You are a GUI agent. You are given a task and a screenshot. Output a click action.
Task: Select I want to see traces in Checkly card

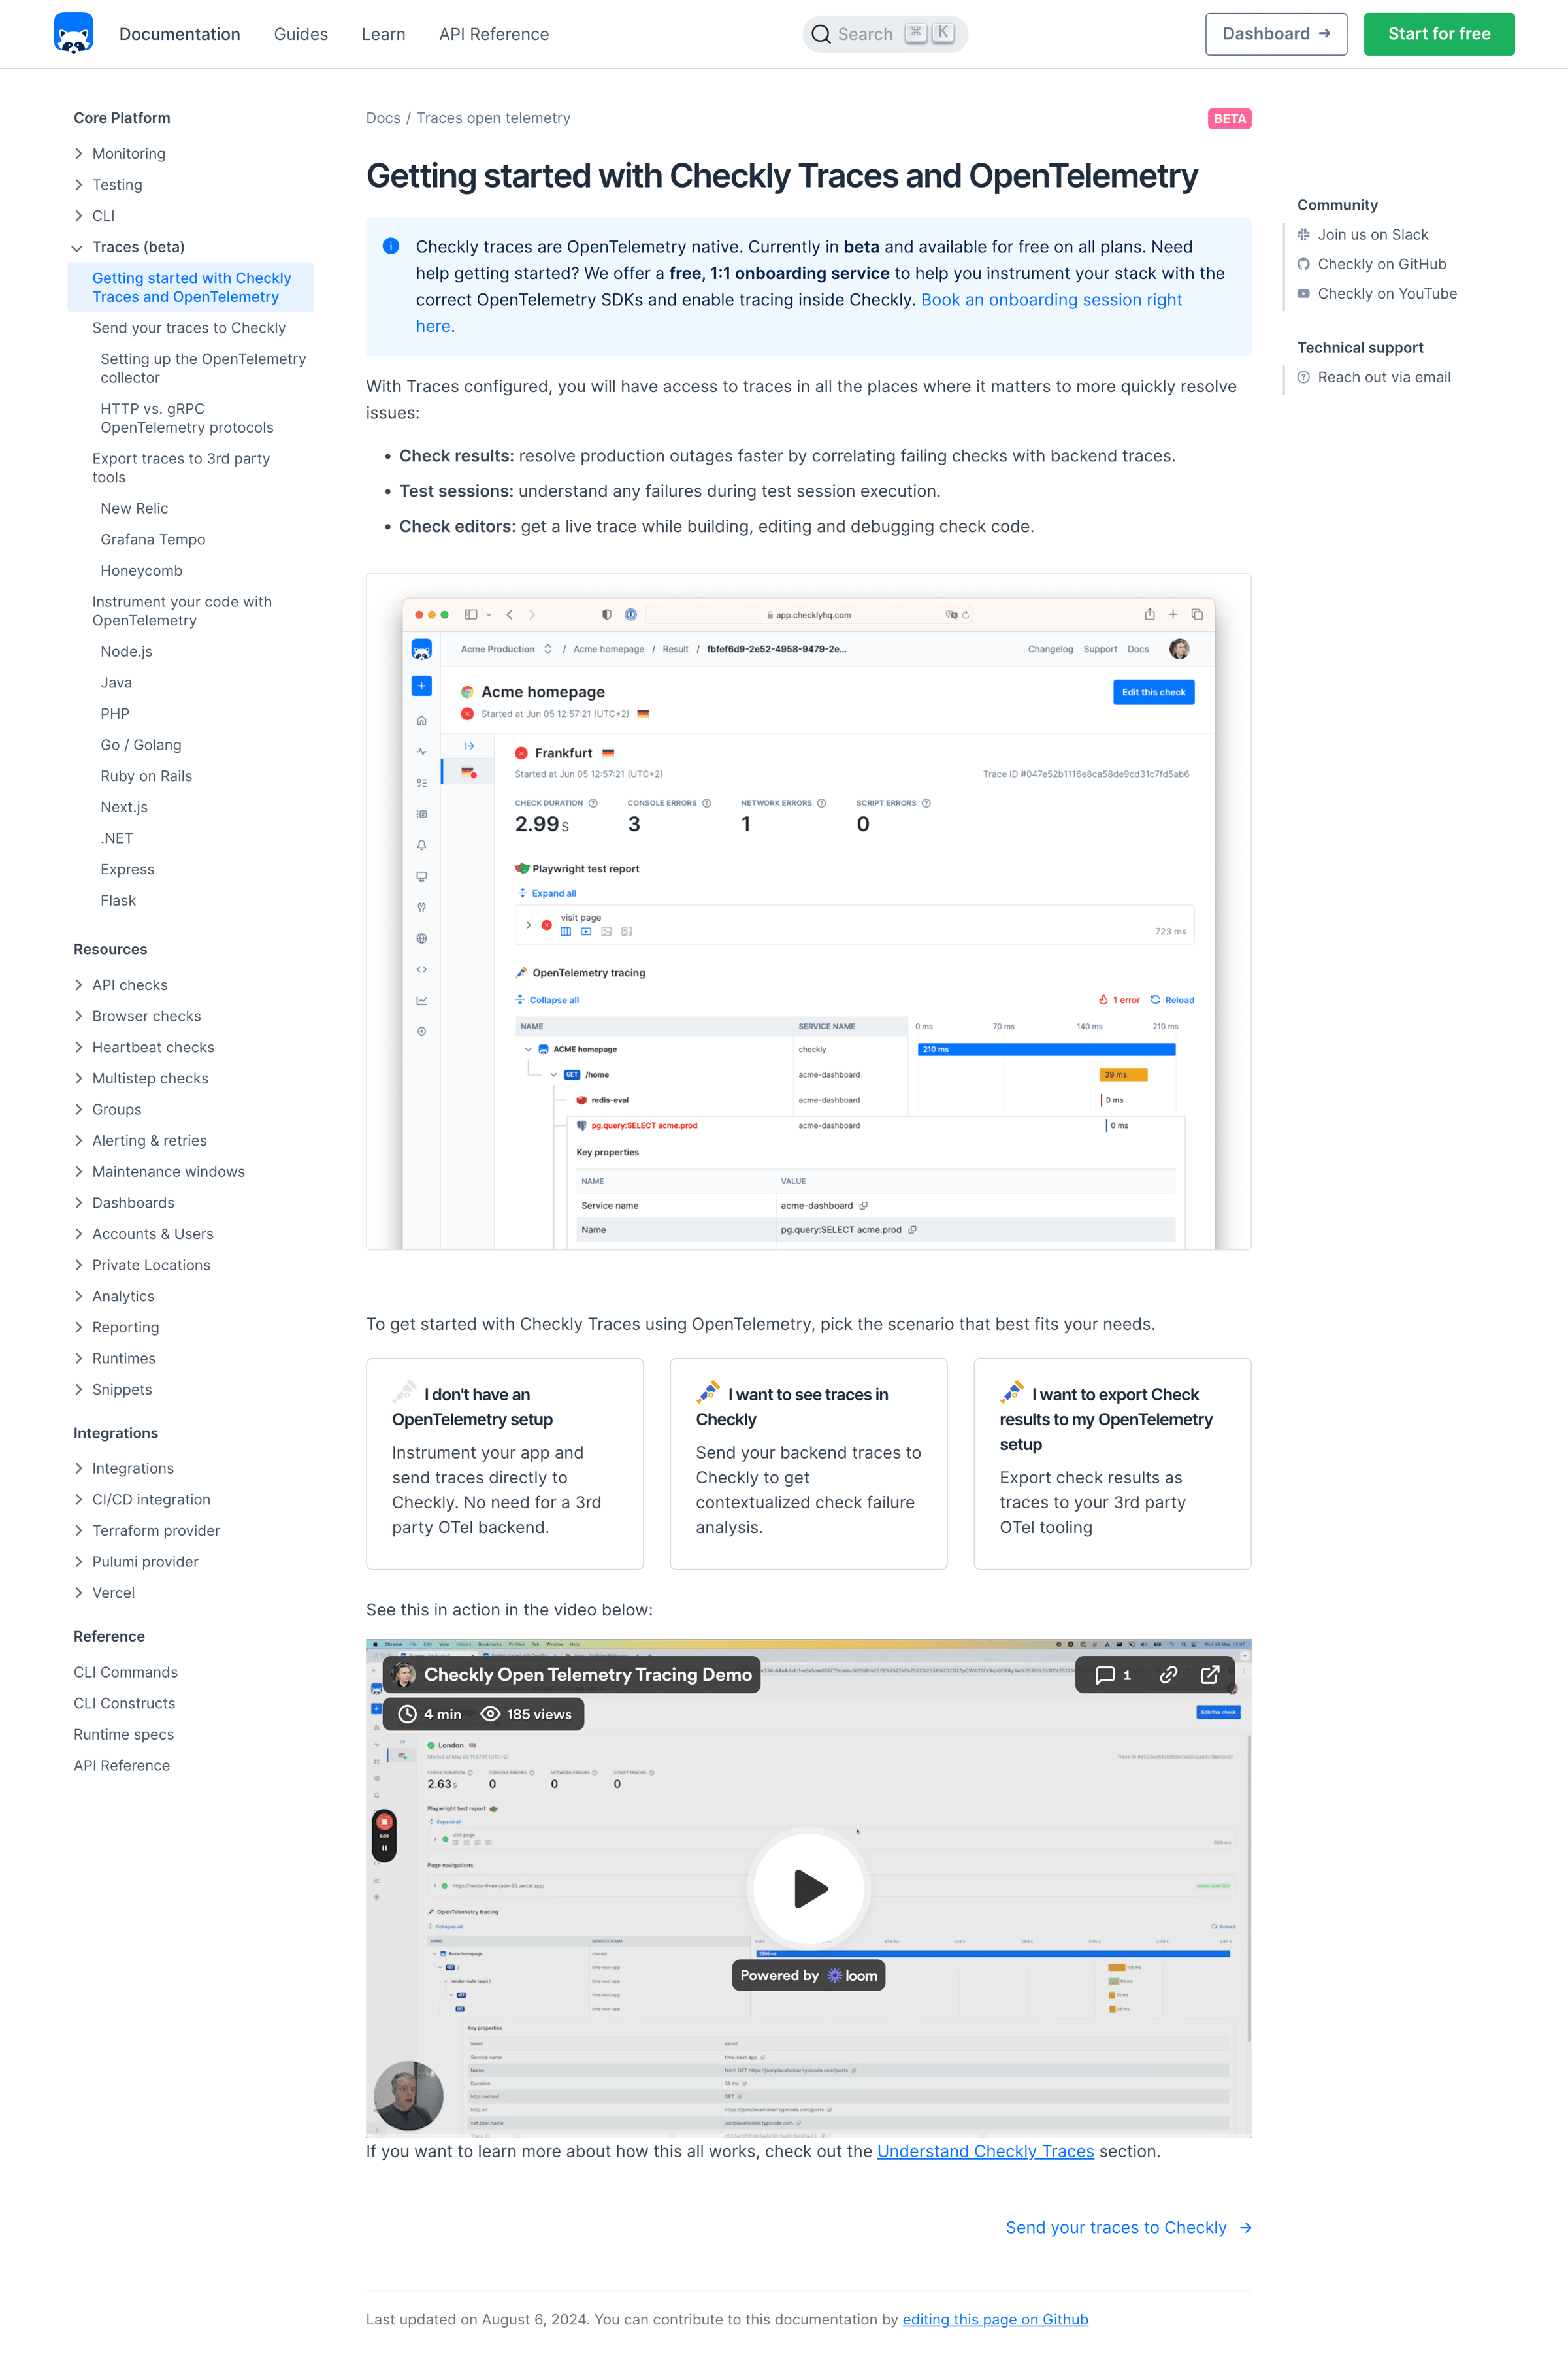[x=808, y=1463]
